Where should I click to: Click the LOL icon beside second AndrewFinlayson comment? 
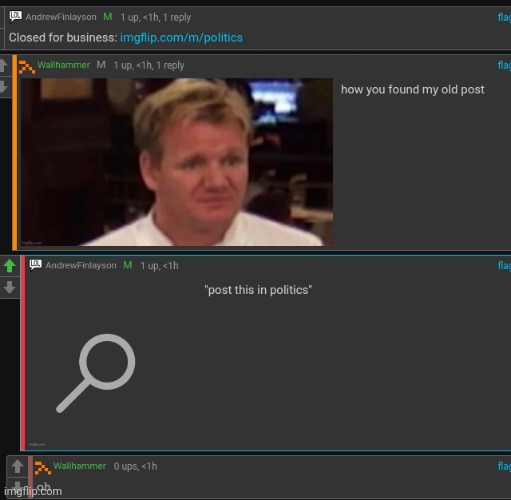pyautogui.click(x=35, y=265)
